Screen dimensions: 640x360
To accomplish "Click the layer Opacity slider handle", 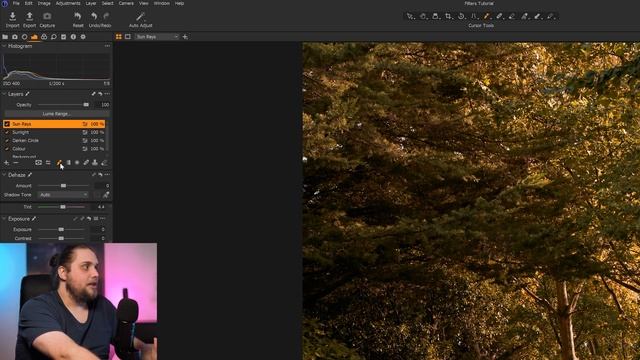I will 86,105.
